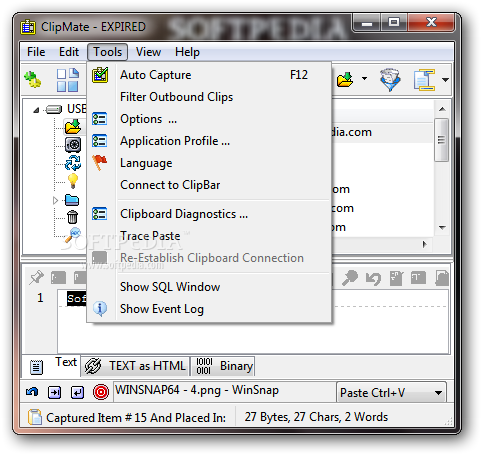Open the Help menu

click(x=187, y=52)
